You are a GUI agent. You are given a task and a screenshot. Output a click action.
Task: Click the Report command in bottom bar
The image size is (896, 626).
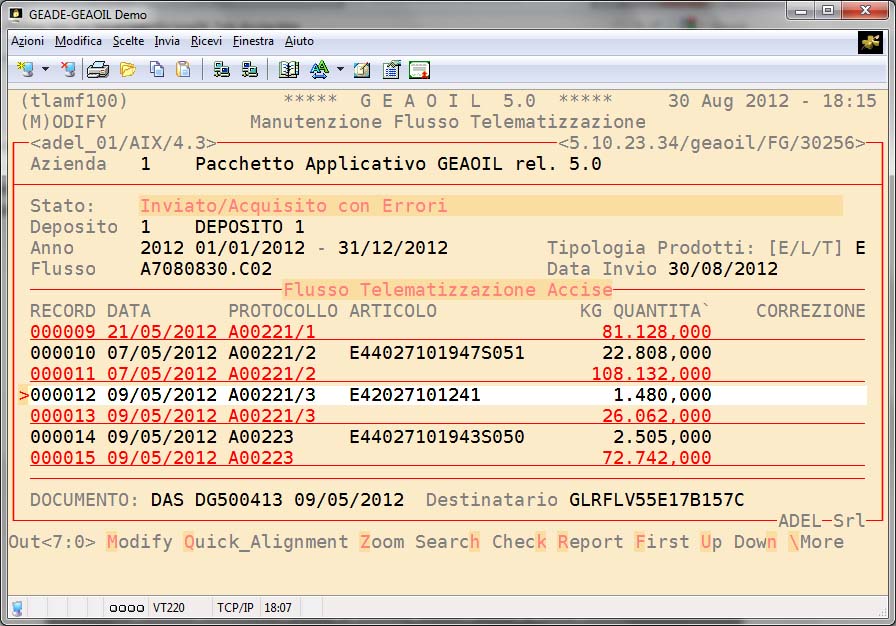coord(590,542)
